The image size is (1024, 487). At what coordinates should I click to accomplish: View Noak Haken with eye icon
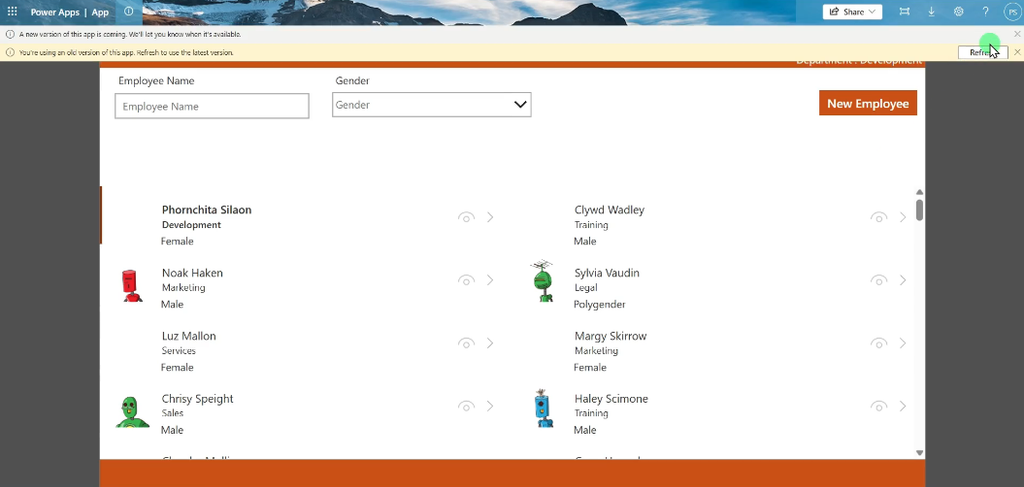point(466,280)
